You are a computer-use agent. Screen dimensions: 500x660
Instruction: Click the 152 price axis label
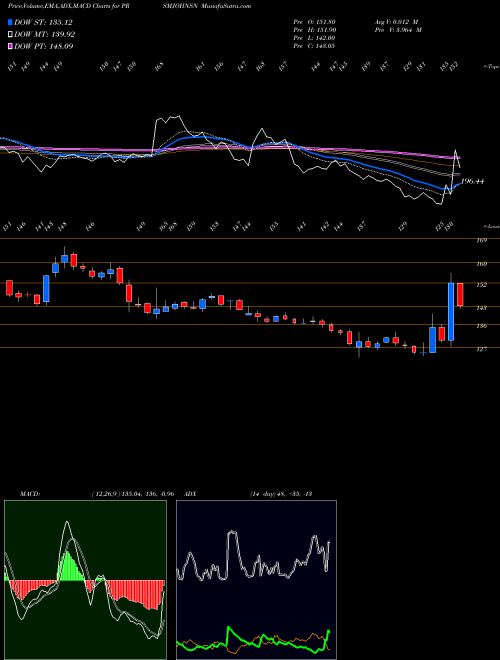[x=482, y=285]
